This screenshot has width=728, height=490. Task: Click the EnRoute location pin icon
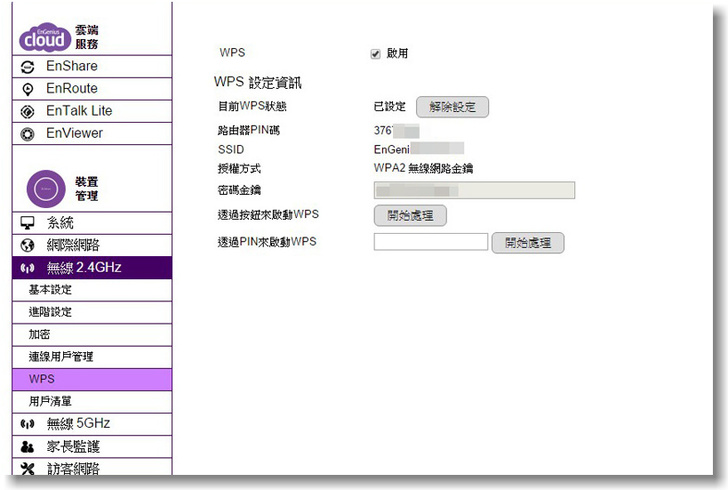pyautogui.click(x=28, y=89)
